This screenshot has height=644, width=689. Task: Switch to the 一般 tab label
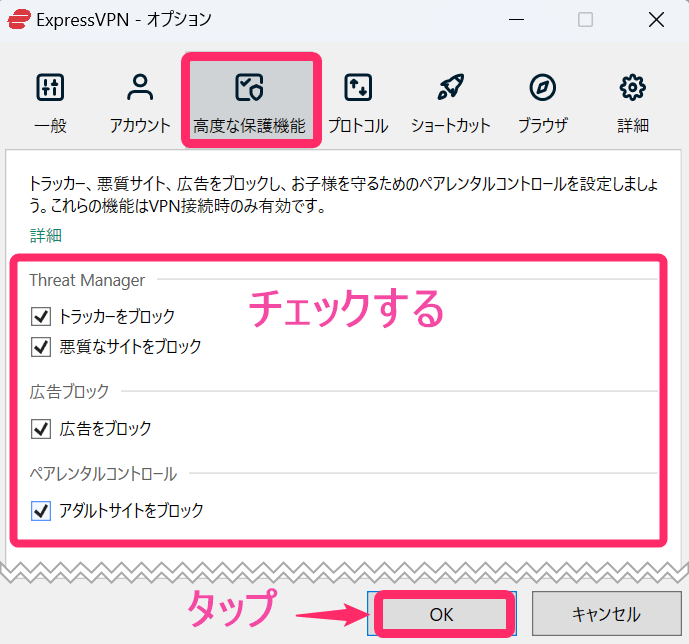tap(50, 126)
